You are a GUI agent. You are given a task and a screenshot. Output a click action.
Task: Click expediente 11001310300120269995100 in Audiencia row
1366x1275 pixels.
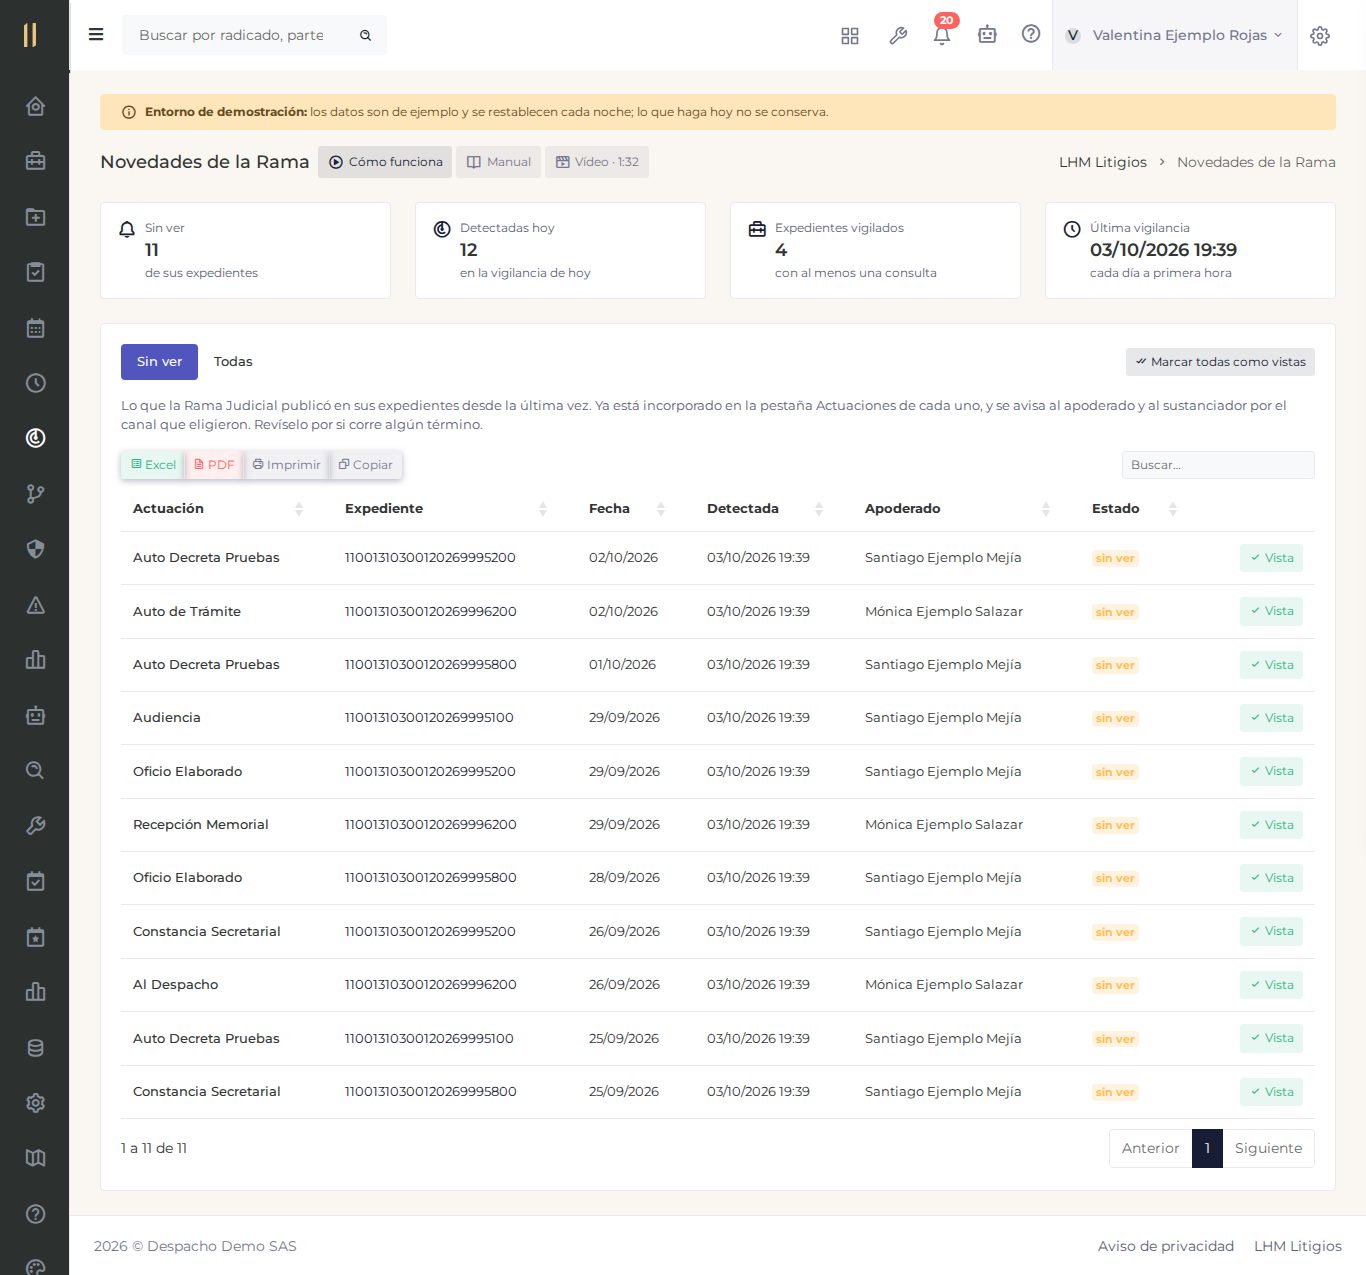click(429, 718)
